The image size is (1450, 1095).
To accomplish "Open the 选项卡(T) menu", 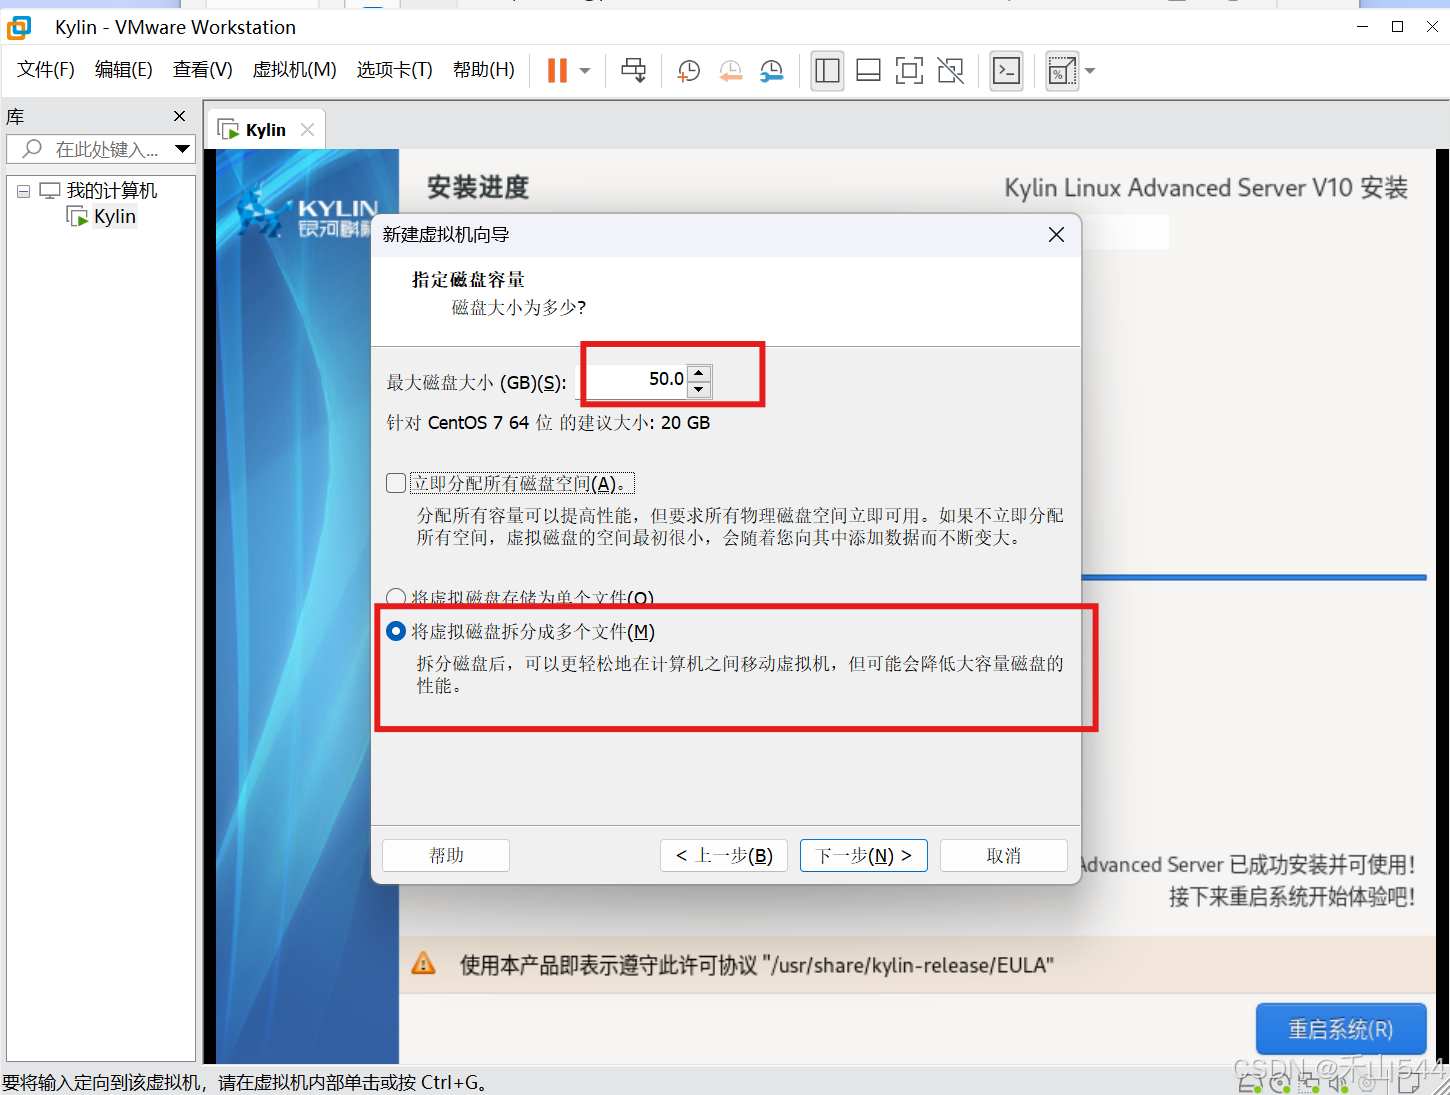I will pyautogui.click(x=395, y=69).
